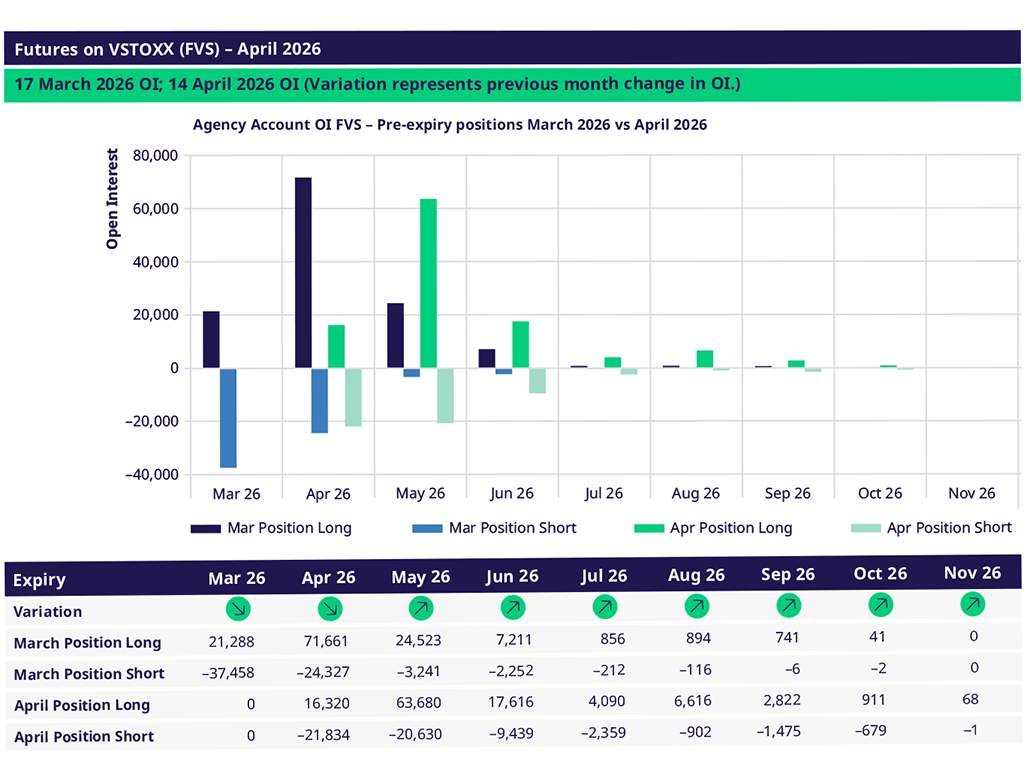Click the Apr Position Short legend swatch
The image size is (1024, 770).
tap(866, 528)
